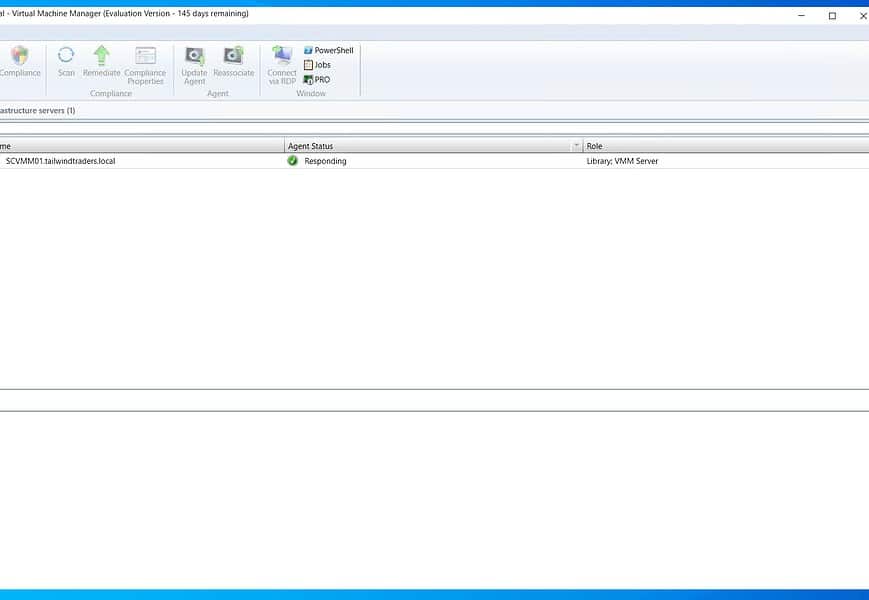Open the PRO window
Screen dimensions: 869x600
pos(317,80)
